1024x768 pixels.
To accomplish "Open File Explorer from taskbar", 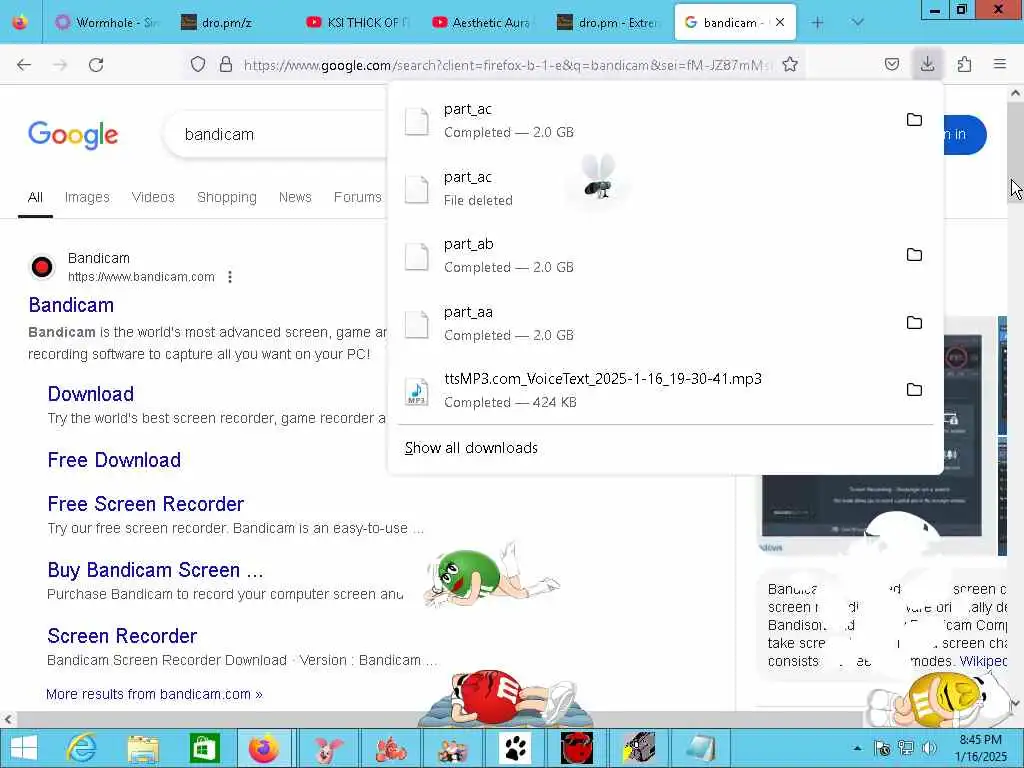I will pos(143,748).
